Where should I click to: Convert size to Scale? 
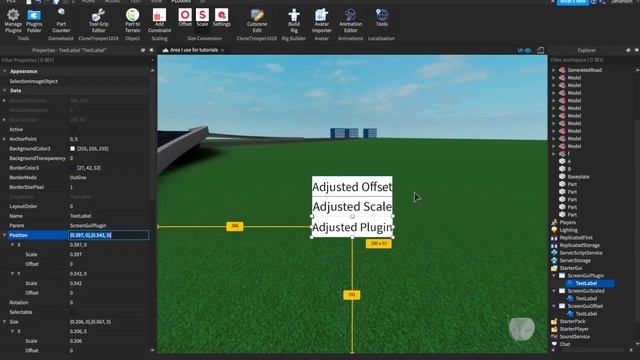202,18
